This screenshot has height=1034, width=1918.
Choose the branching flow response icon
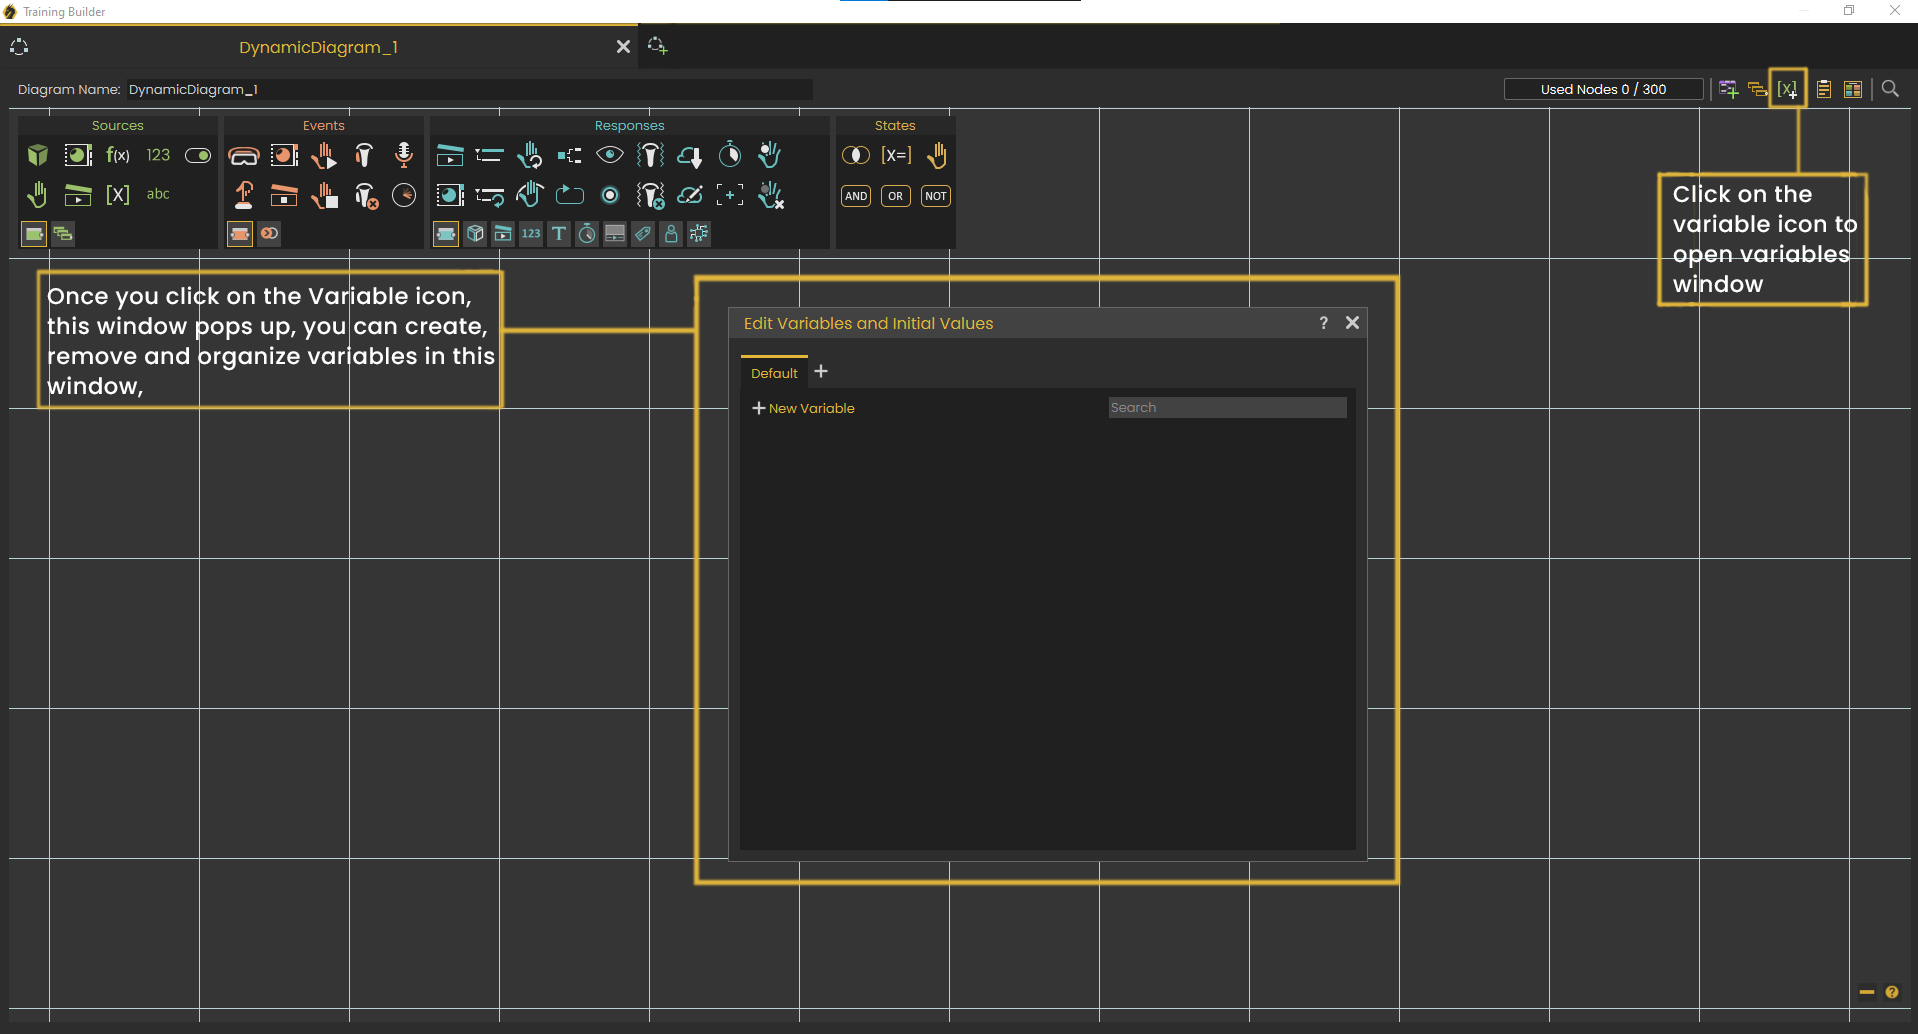570,155
